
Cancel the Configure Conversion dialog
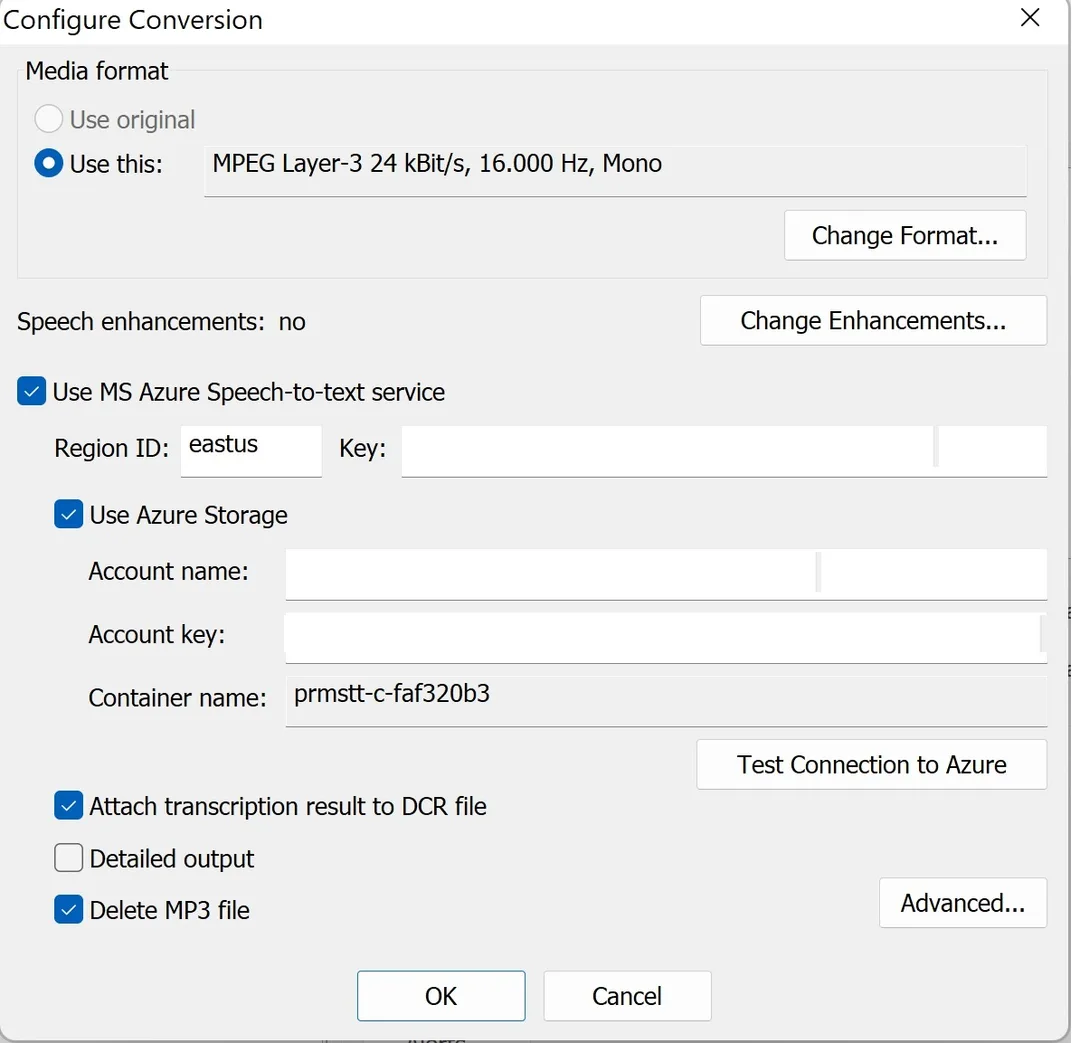(627, 996)
